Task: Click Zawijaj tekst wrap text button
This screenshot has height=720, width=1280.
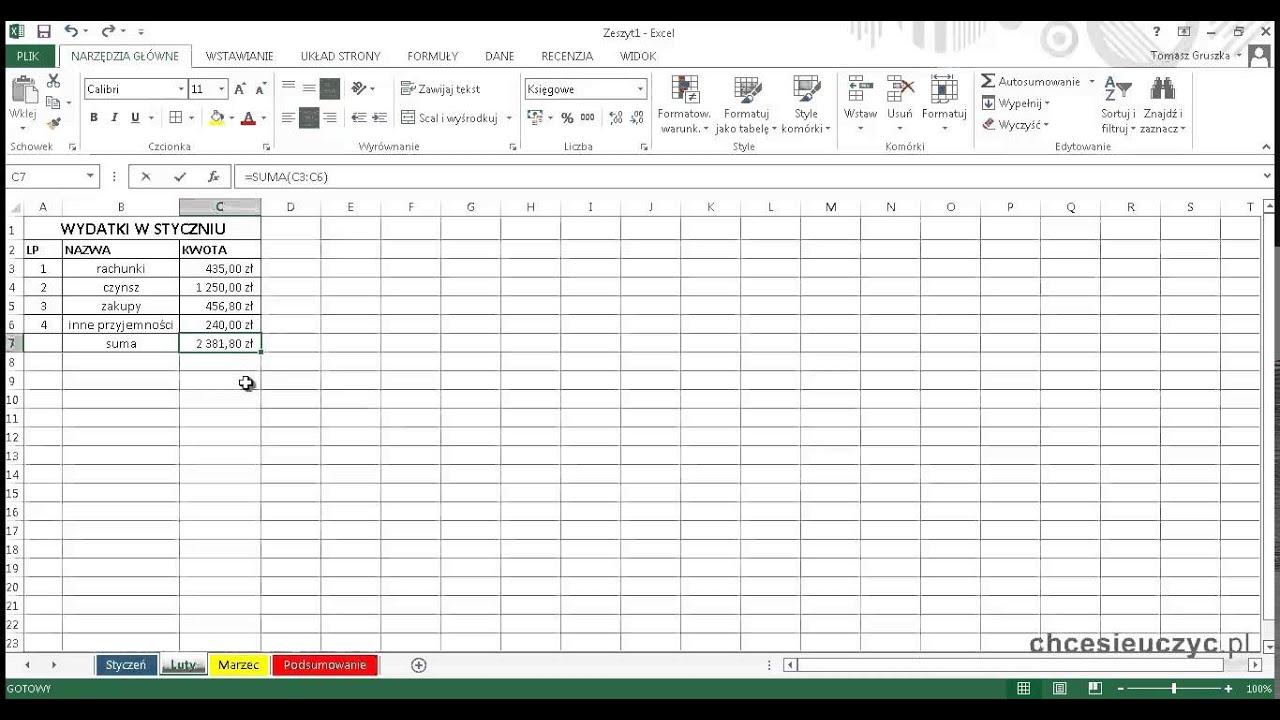Action: [x=441, y=89]
